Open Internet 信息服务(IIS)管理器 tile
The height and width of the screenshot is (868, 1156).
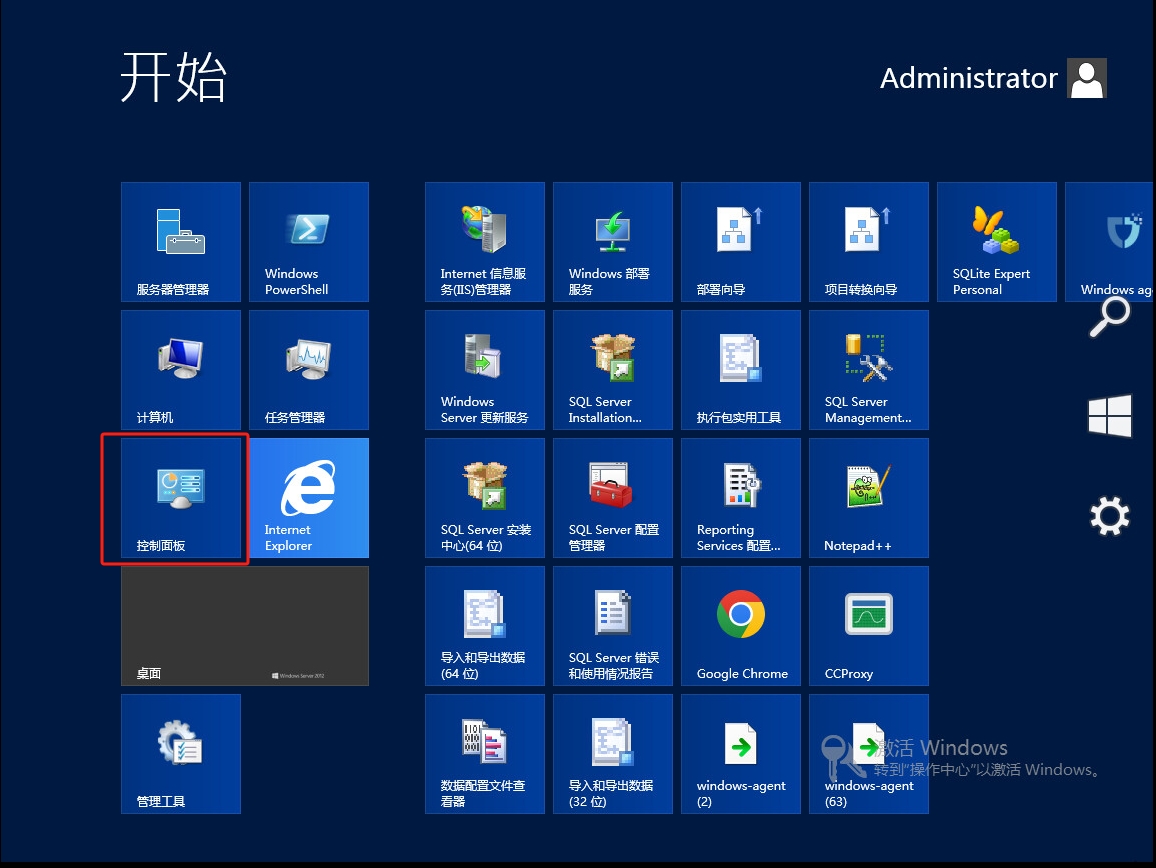pyautogui.click(x=484, y=242)
